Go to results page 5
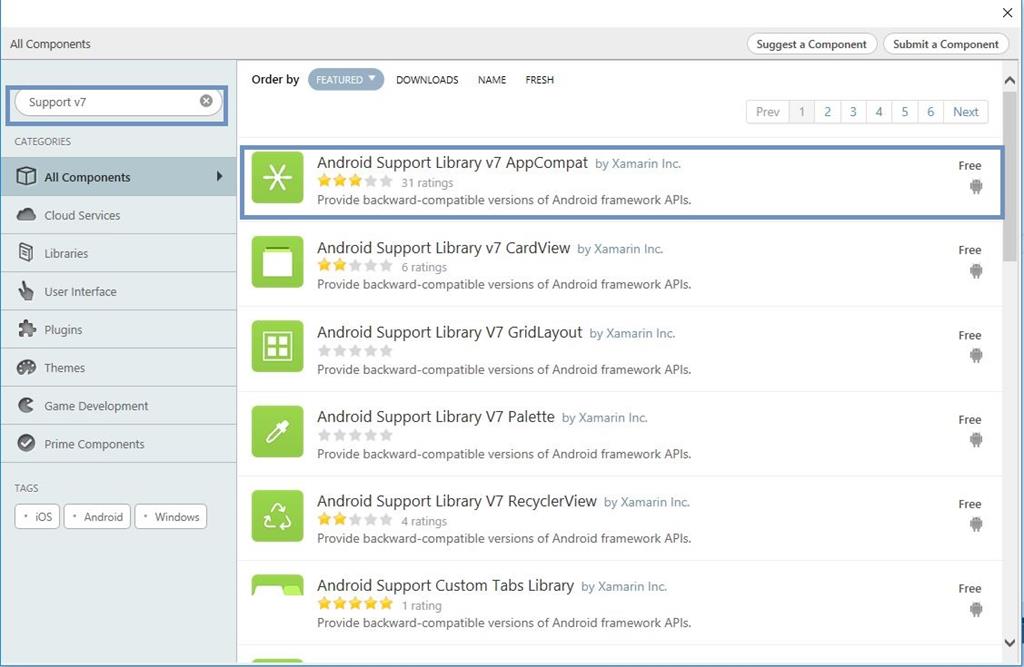 [904, 112]
